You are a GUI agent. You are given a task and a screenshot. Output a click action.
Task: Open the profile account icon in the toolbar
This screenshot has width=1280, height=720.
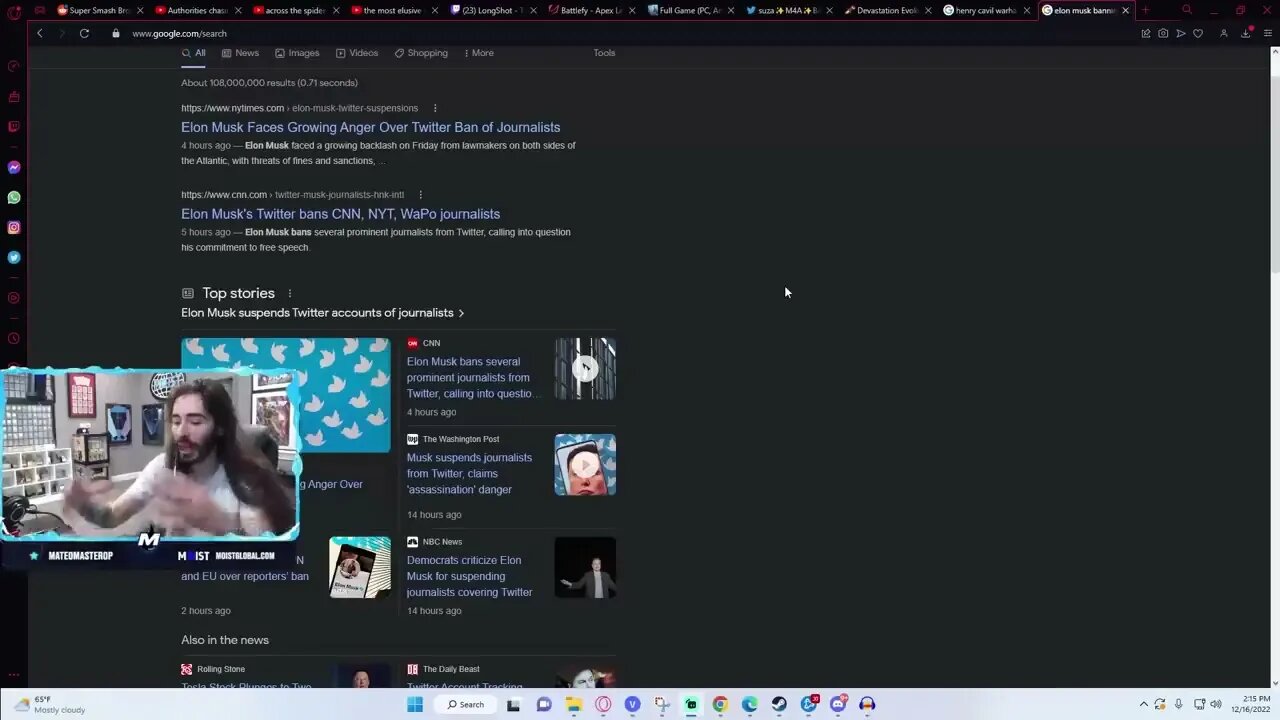(1223, 33)
